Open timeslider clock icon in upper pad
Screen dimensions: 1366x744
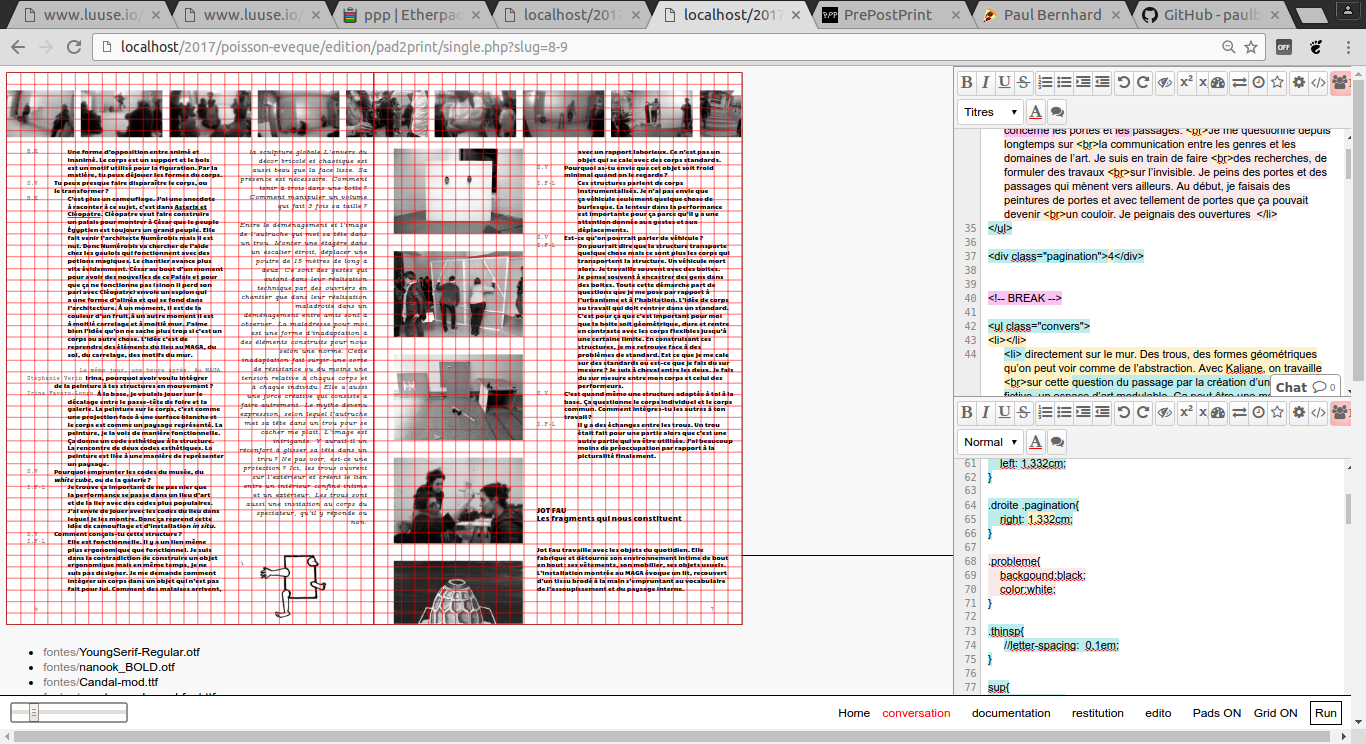click(1258, 82)
